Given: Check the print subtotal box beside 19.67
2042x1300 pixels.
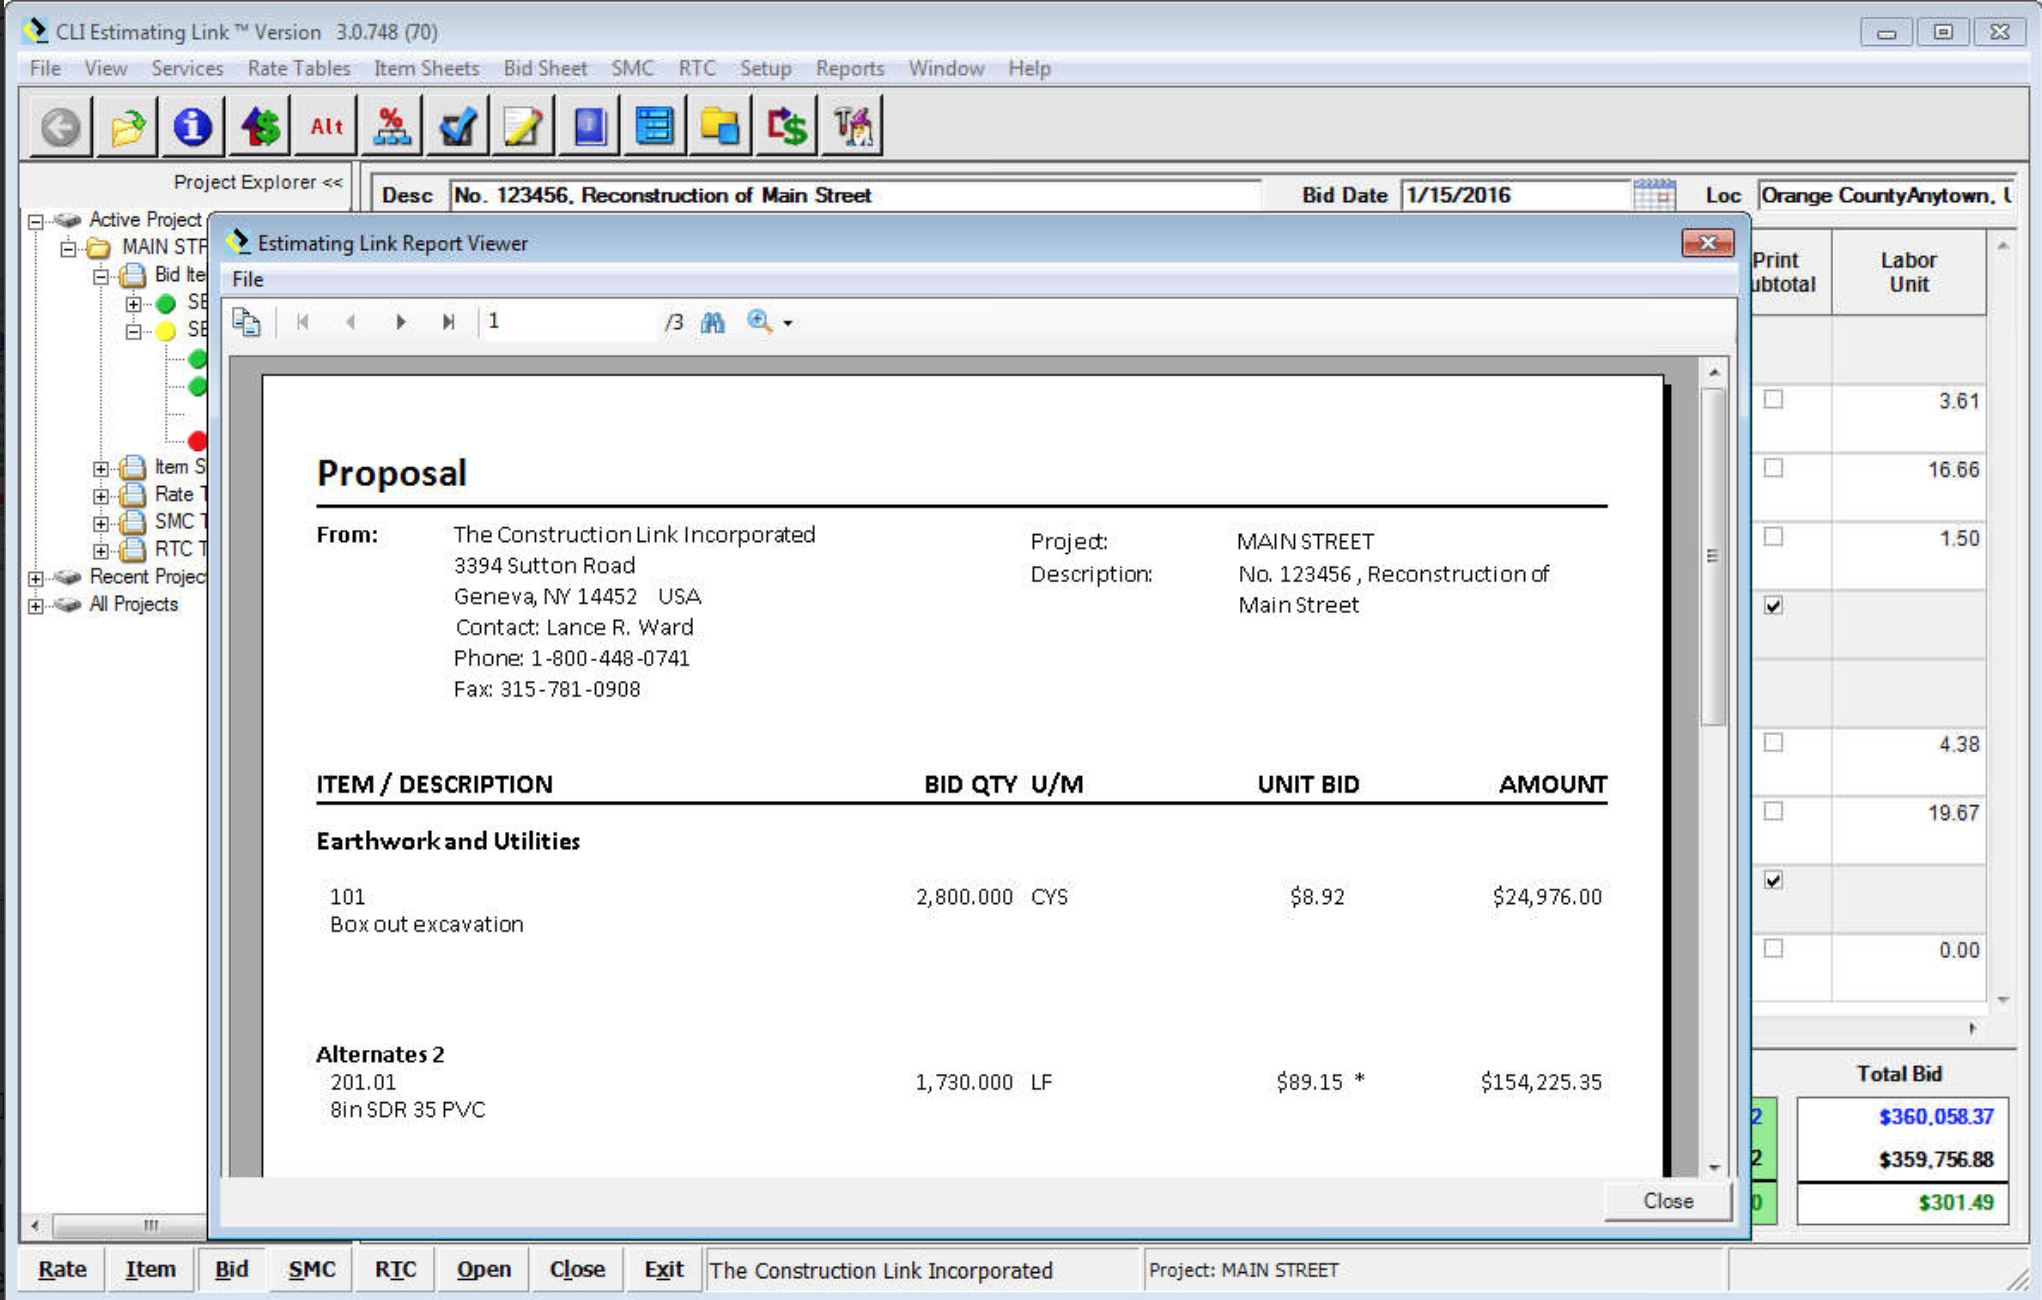Looking at the screenshot, I should 1773,811.
